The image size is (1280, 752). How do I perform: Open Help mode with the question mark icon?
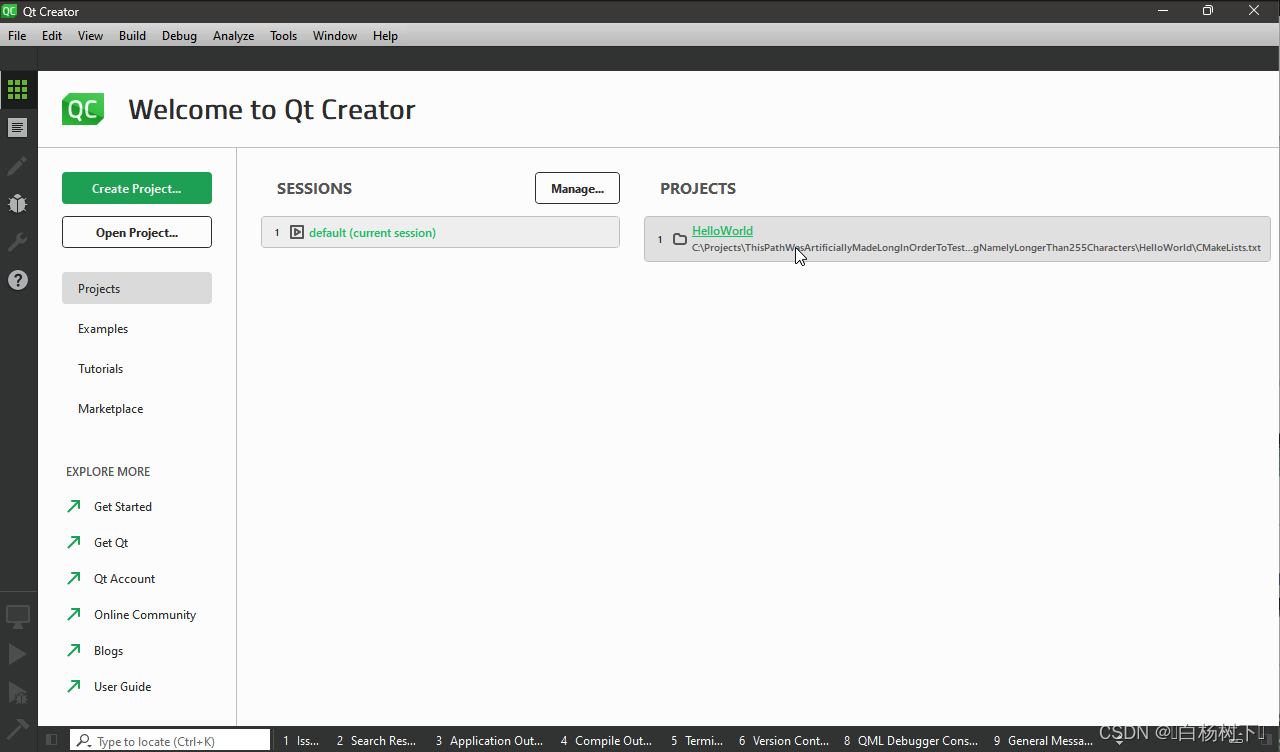point(18,280)
